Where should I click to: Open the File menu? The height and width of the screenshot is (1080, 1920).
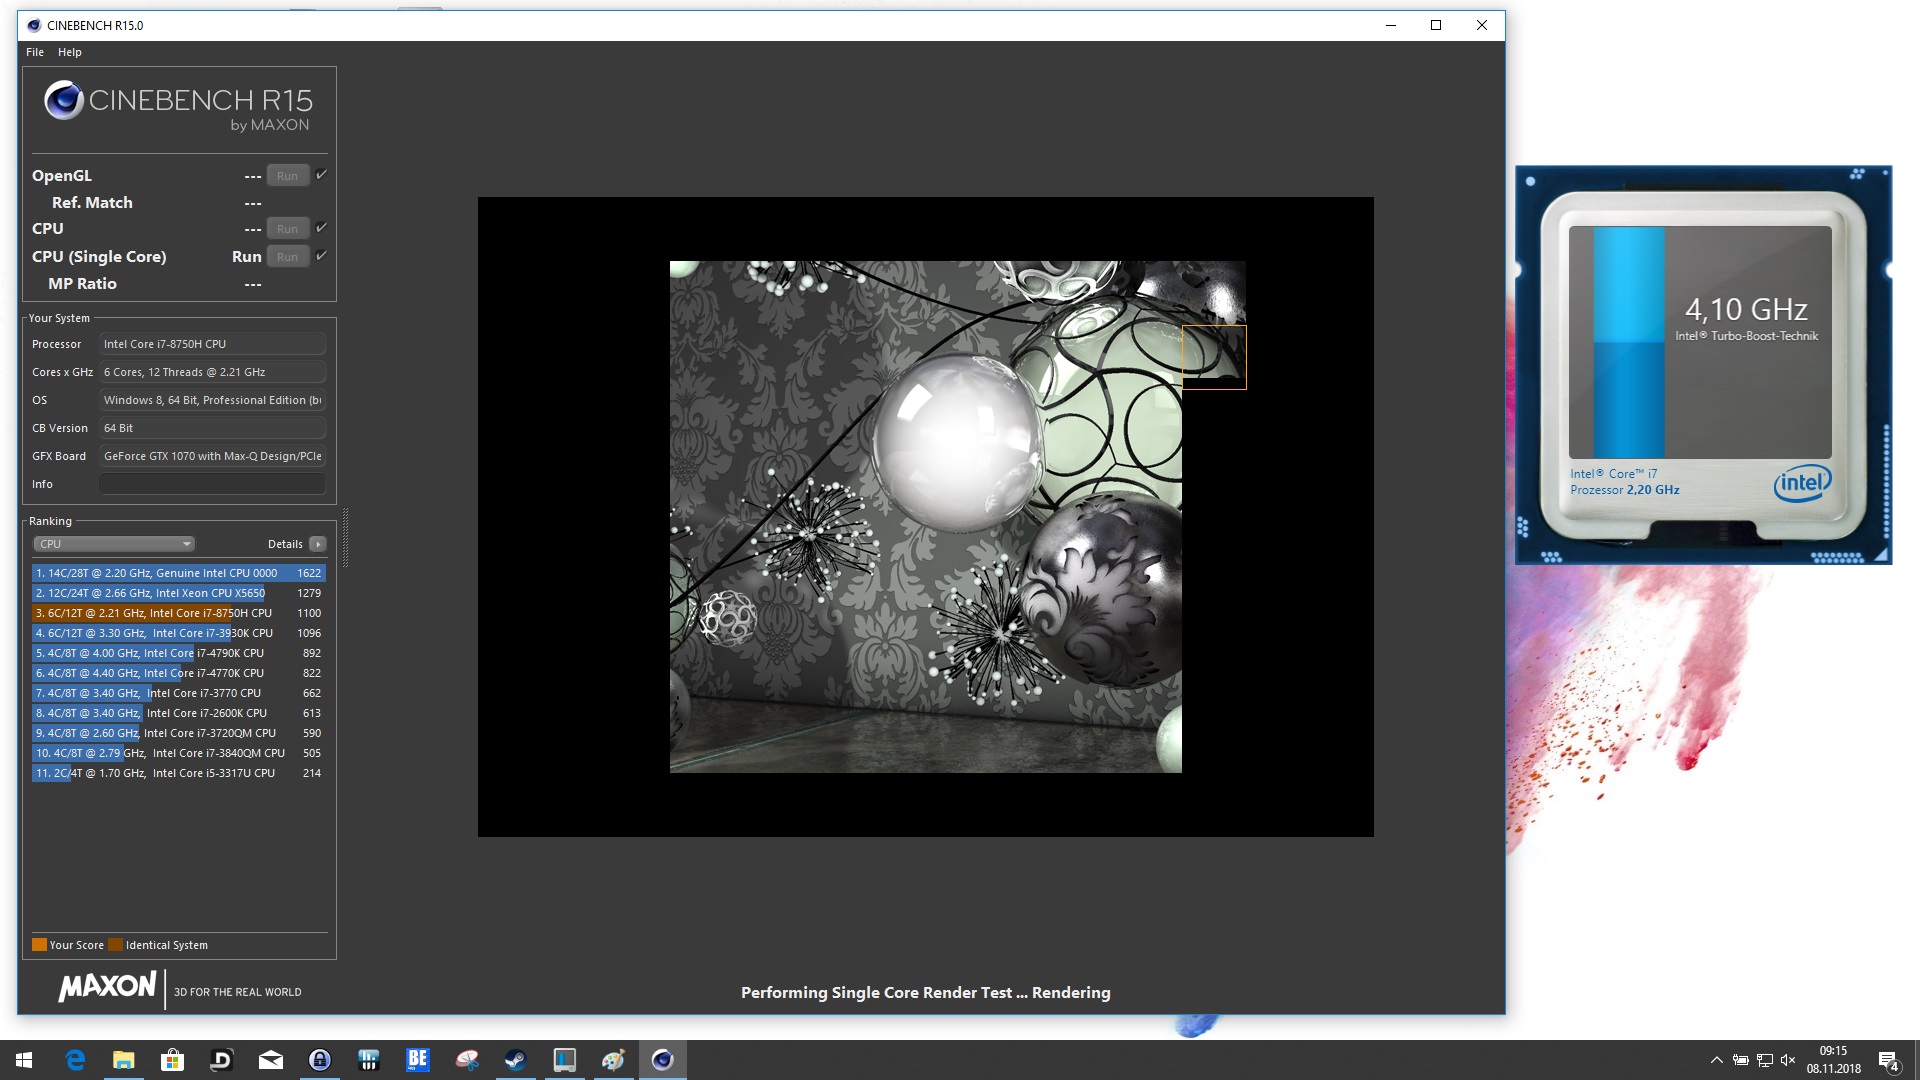[x=35, y=52]
